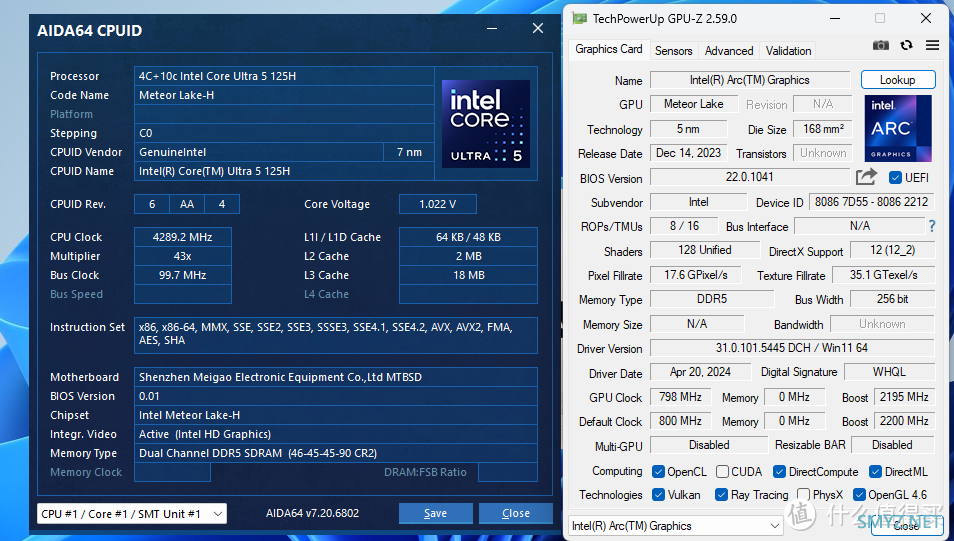
Task: Toggle the Vulkan checkbox
Action: pyautogui.click(x=658, y=495)
